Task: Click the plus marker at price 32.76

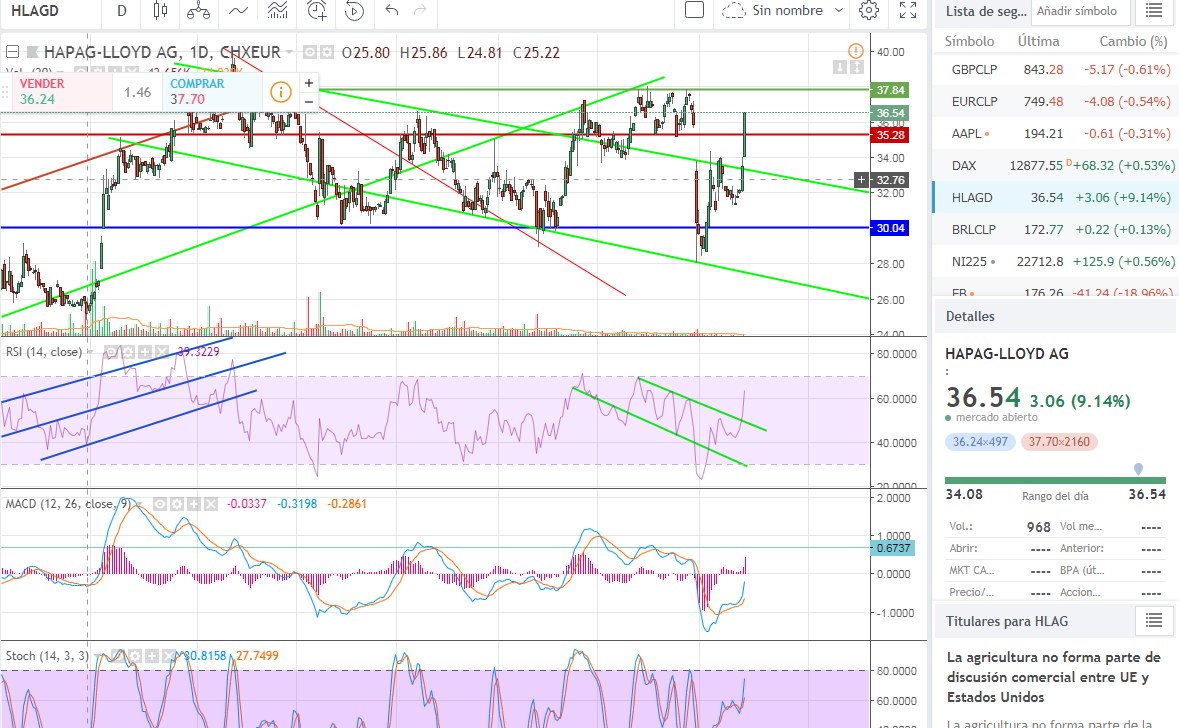Action: coord(862,180)
